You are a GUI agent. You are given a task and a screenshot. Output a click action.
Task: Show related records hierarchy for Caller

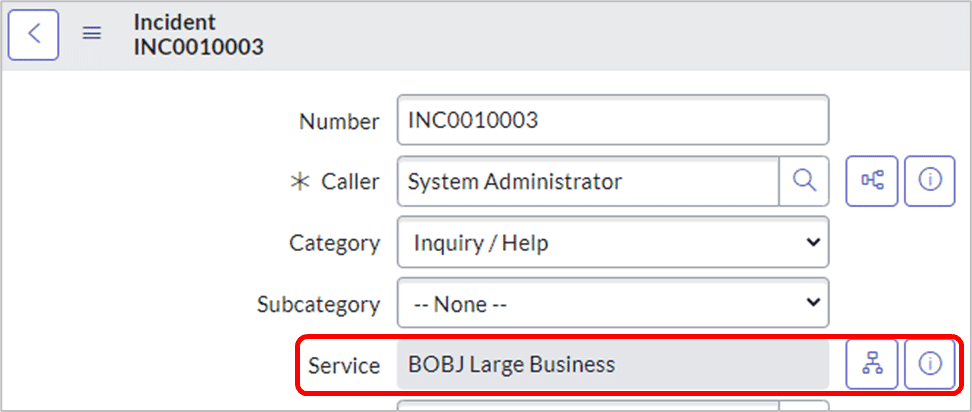tap(872, 181)
